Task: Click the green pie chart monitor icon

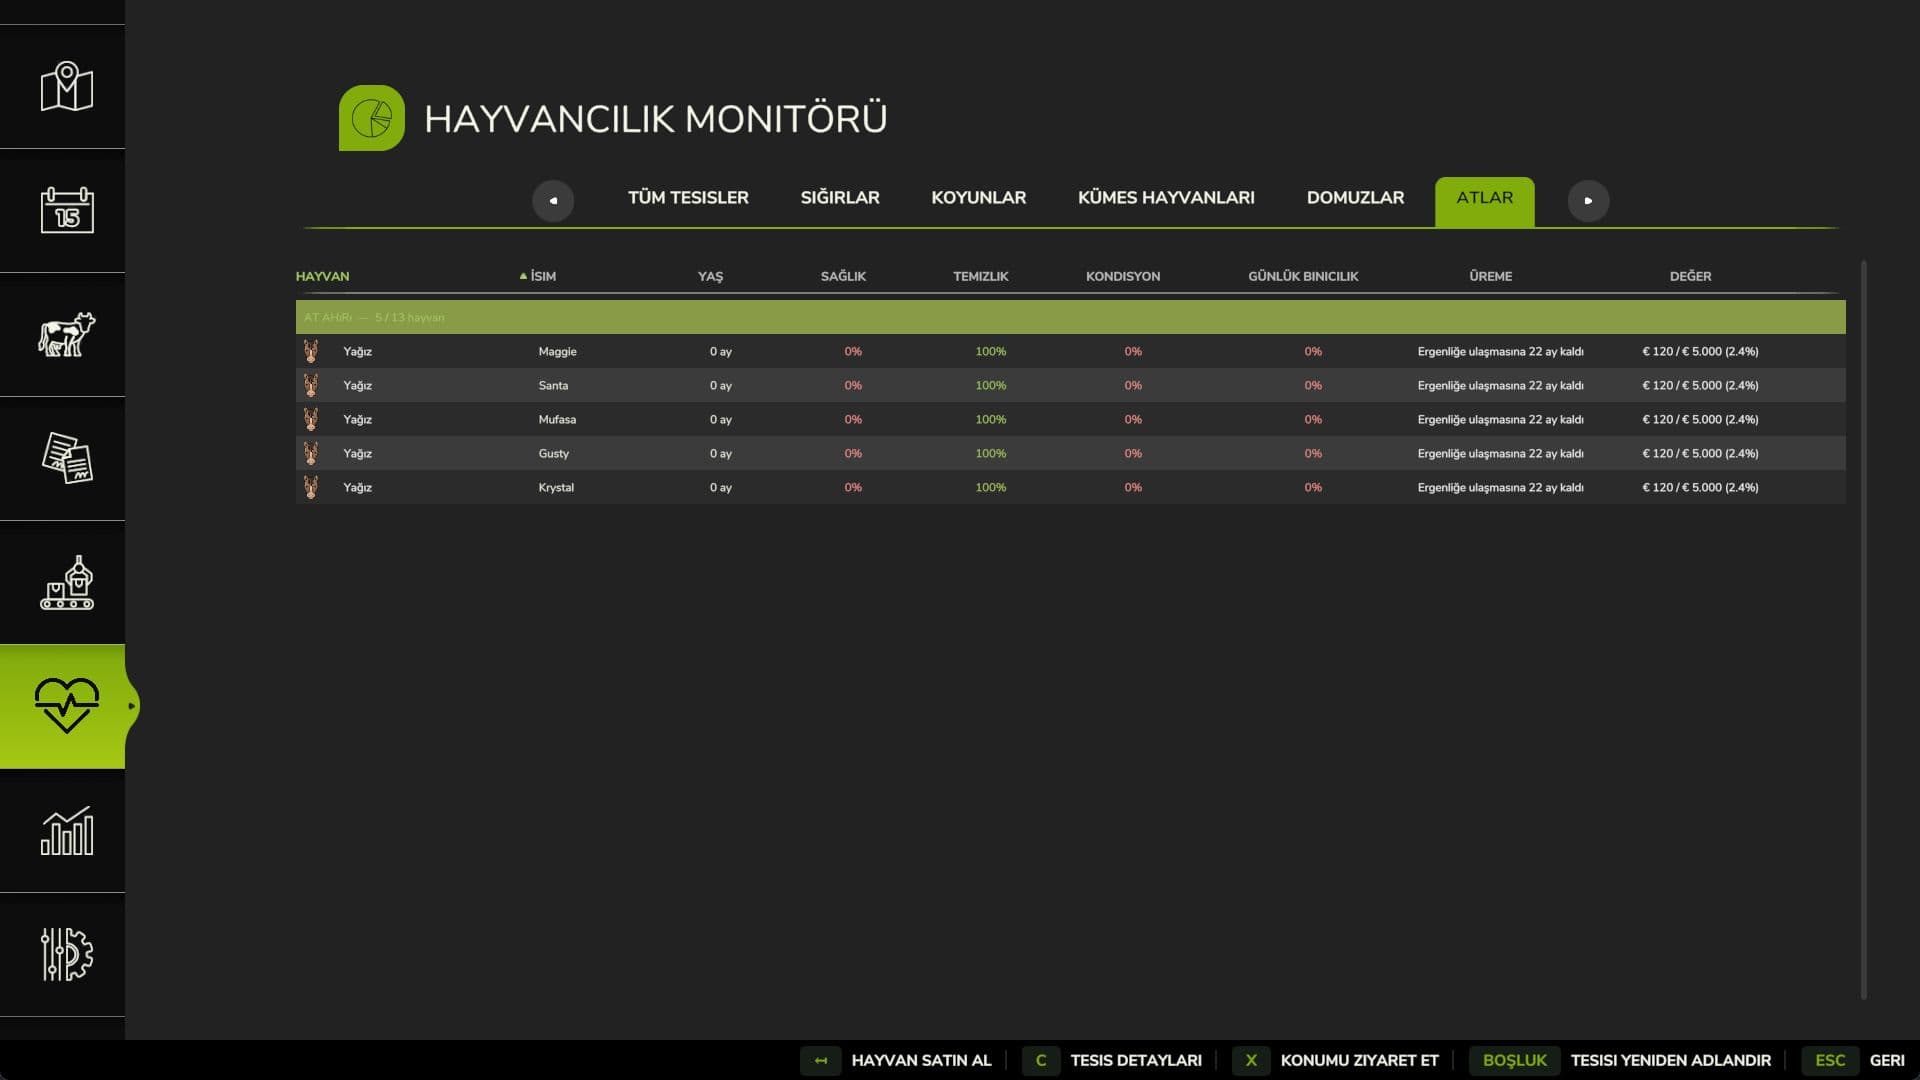Action: (372, 118)
